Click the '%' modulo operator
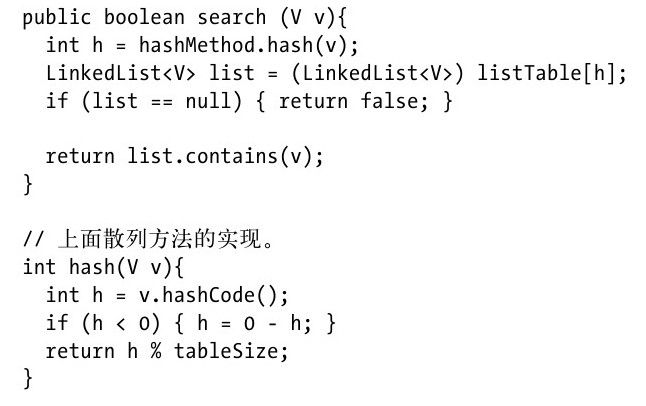Image resolution: width=646 pixels, height=406 pixels. tap(156, 351)
